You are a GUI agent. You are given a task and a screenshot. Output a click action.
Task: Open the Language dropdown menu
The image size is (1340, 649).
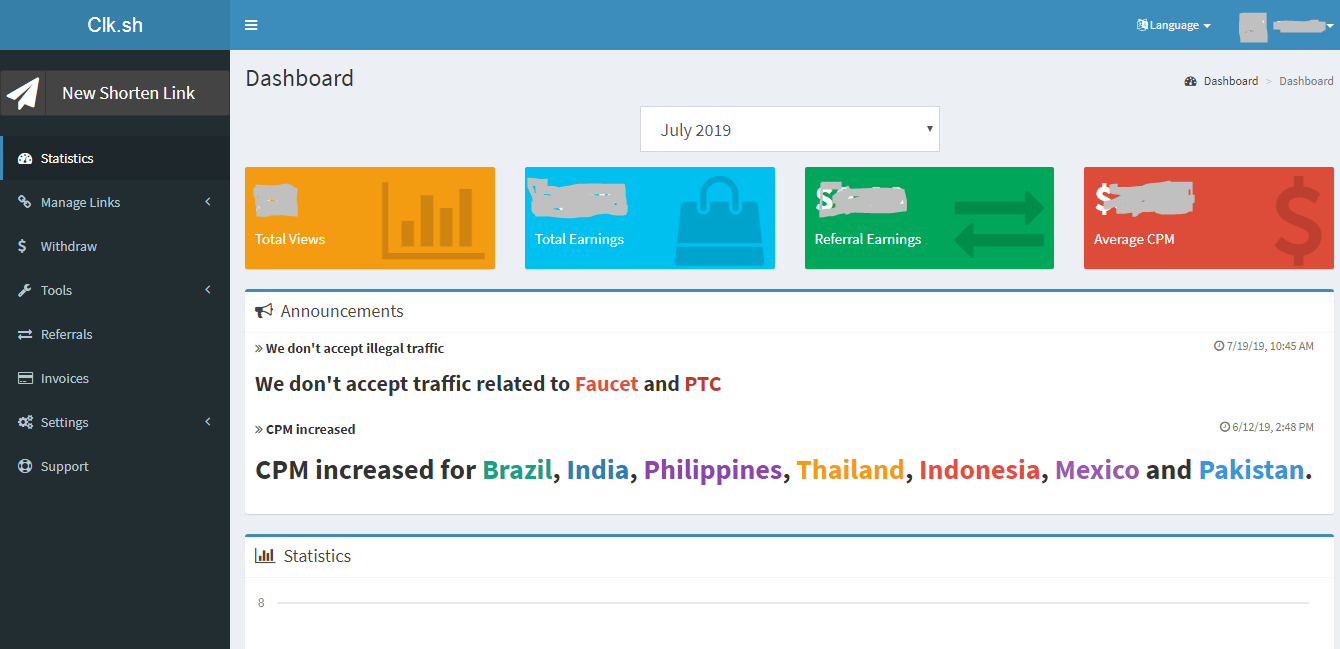click(x=1174, y=25)
